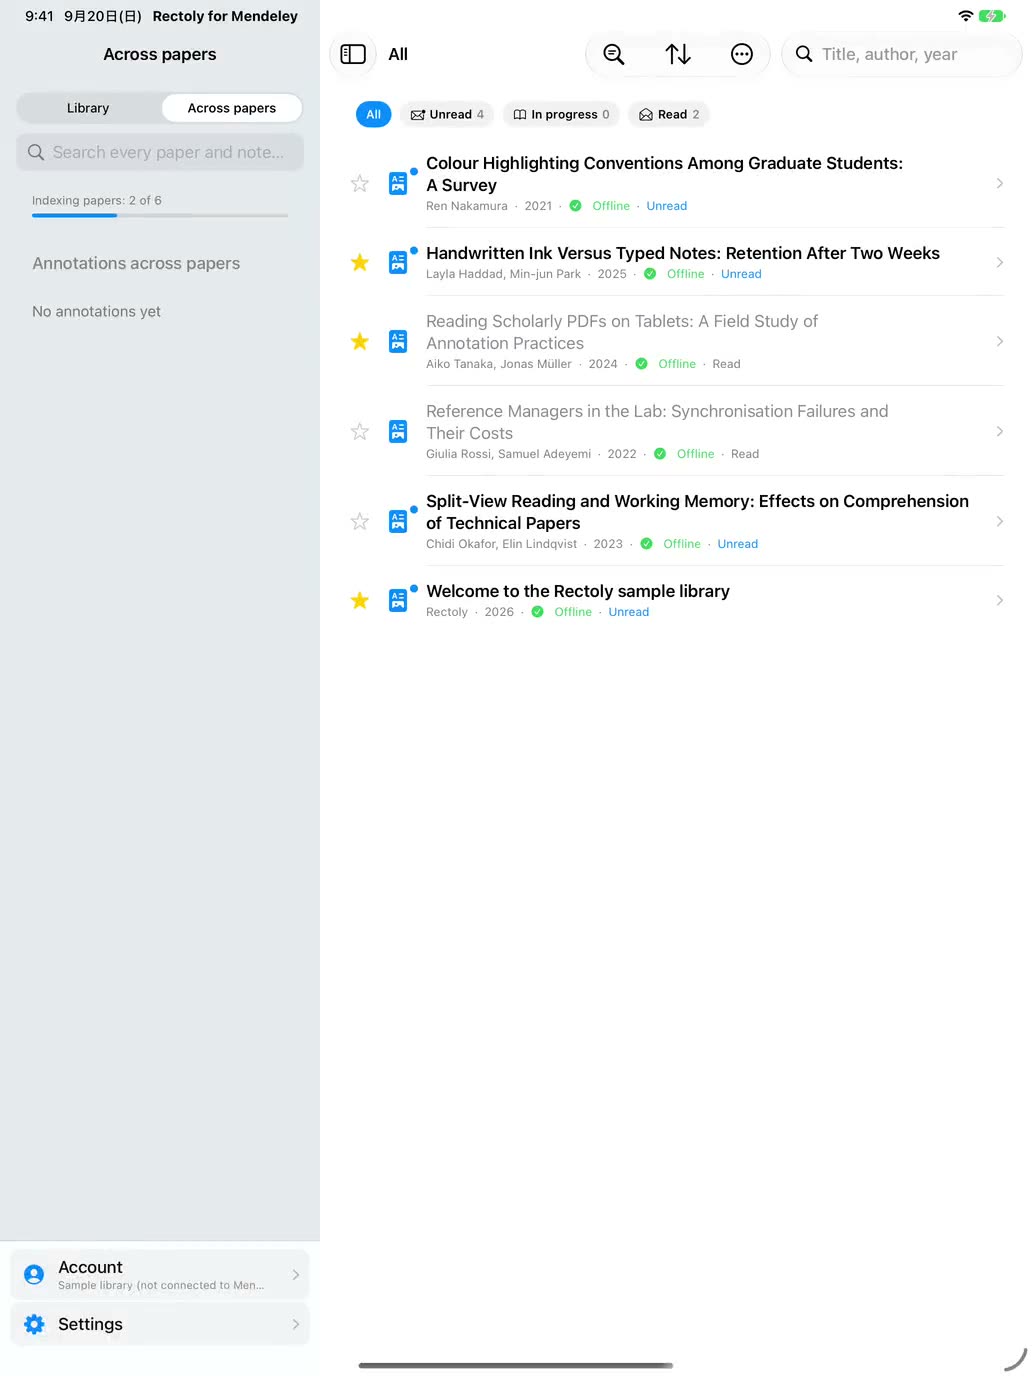Click the 'Annotations across papers' heading
Image resolution: width=1032 pixels, height=1376 pixels.
[x=136, y=263]
